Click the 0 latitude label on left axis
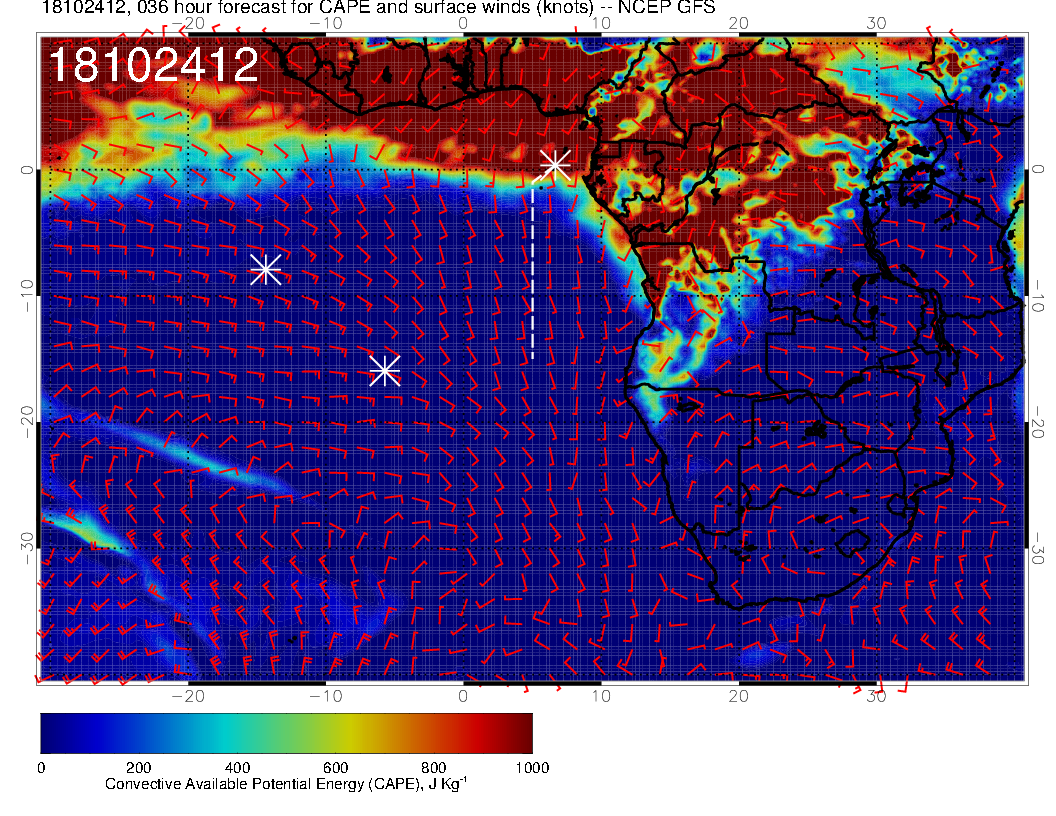The height and width of the screenshot is (816, 1056). coord(27,171)
